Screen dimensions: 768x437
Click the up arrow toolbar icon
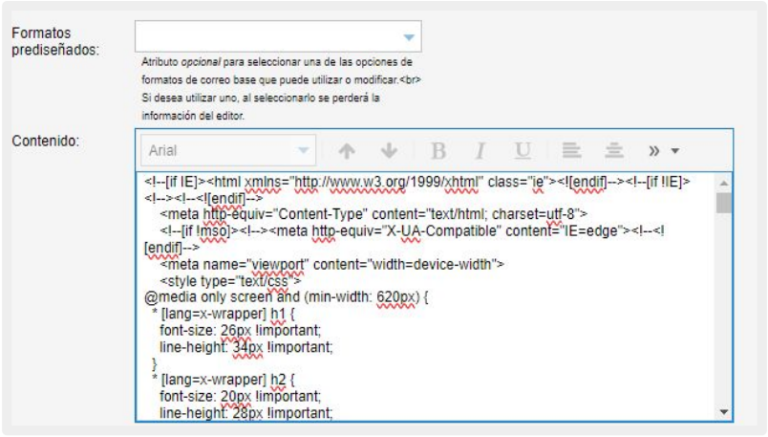(x=347, y=150)
